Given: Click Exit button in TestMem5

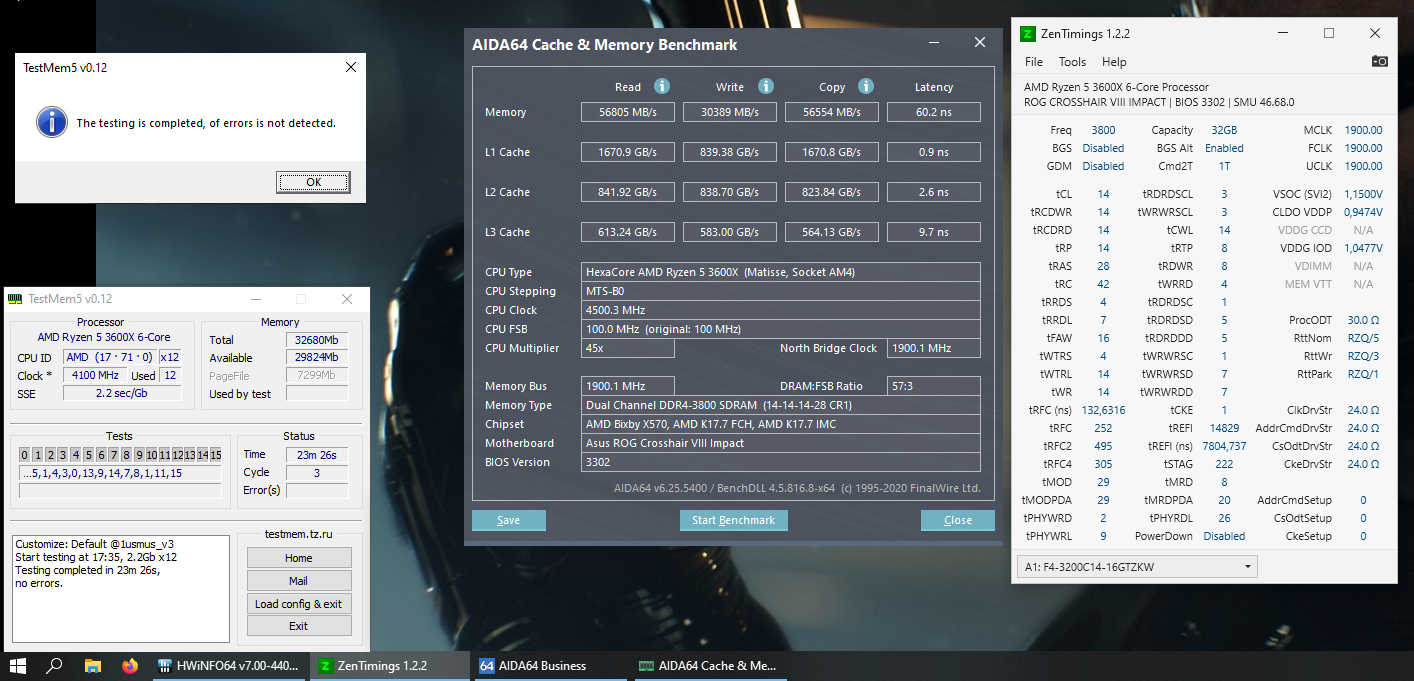Looking at the screenshot, I should pos(299,626).
